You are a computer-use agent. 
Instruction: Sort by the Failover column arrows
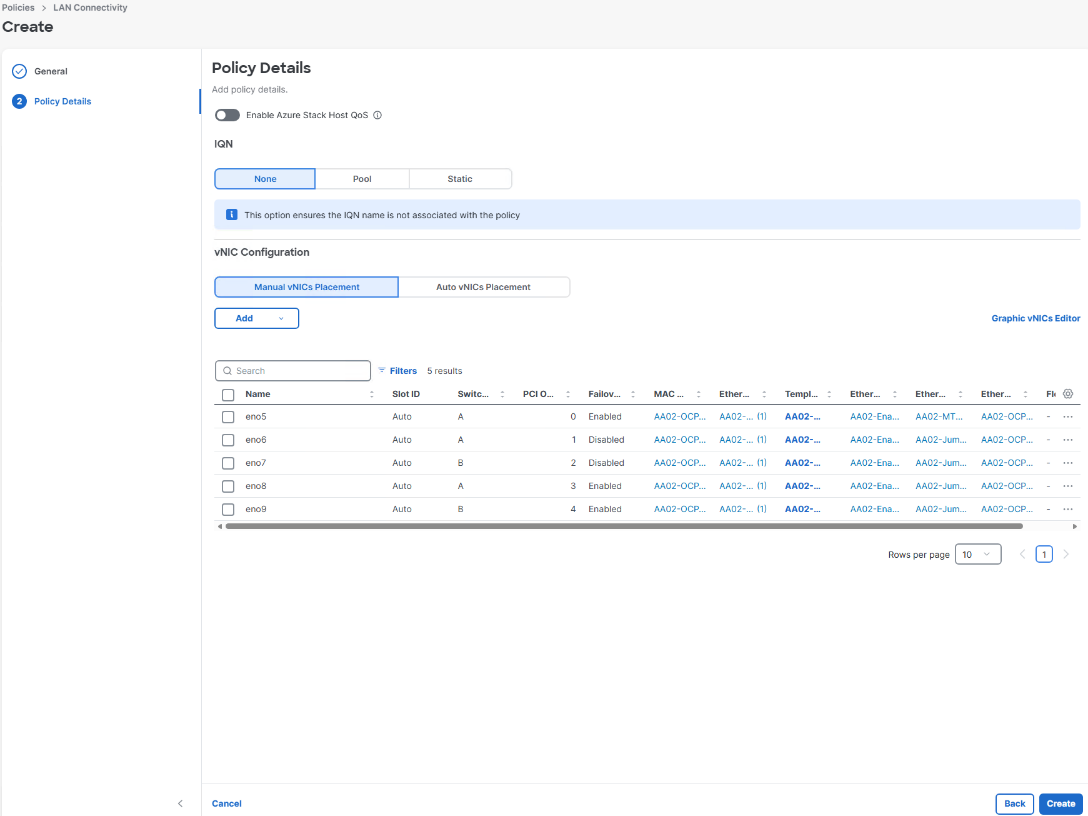click(x=633, y=394)
